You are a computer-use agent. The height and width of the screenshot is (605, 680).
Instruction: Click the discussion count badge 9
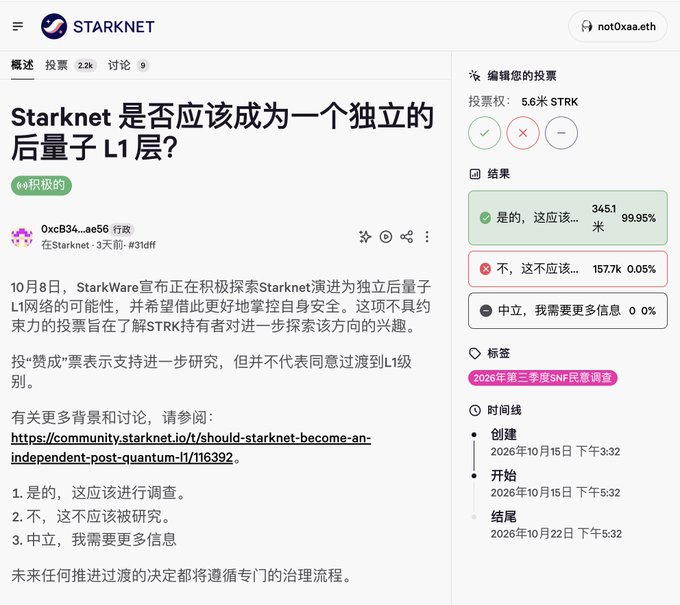(x=143, y=65)
